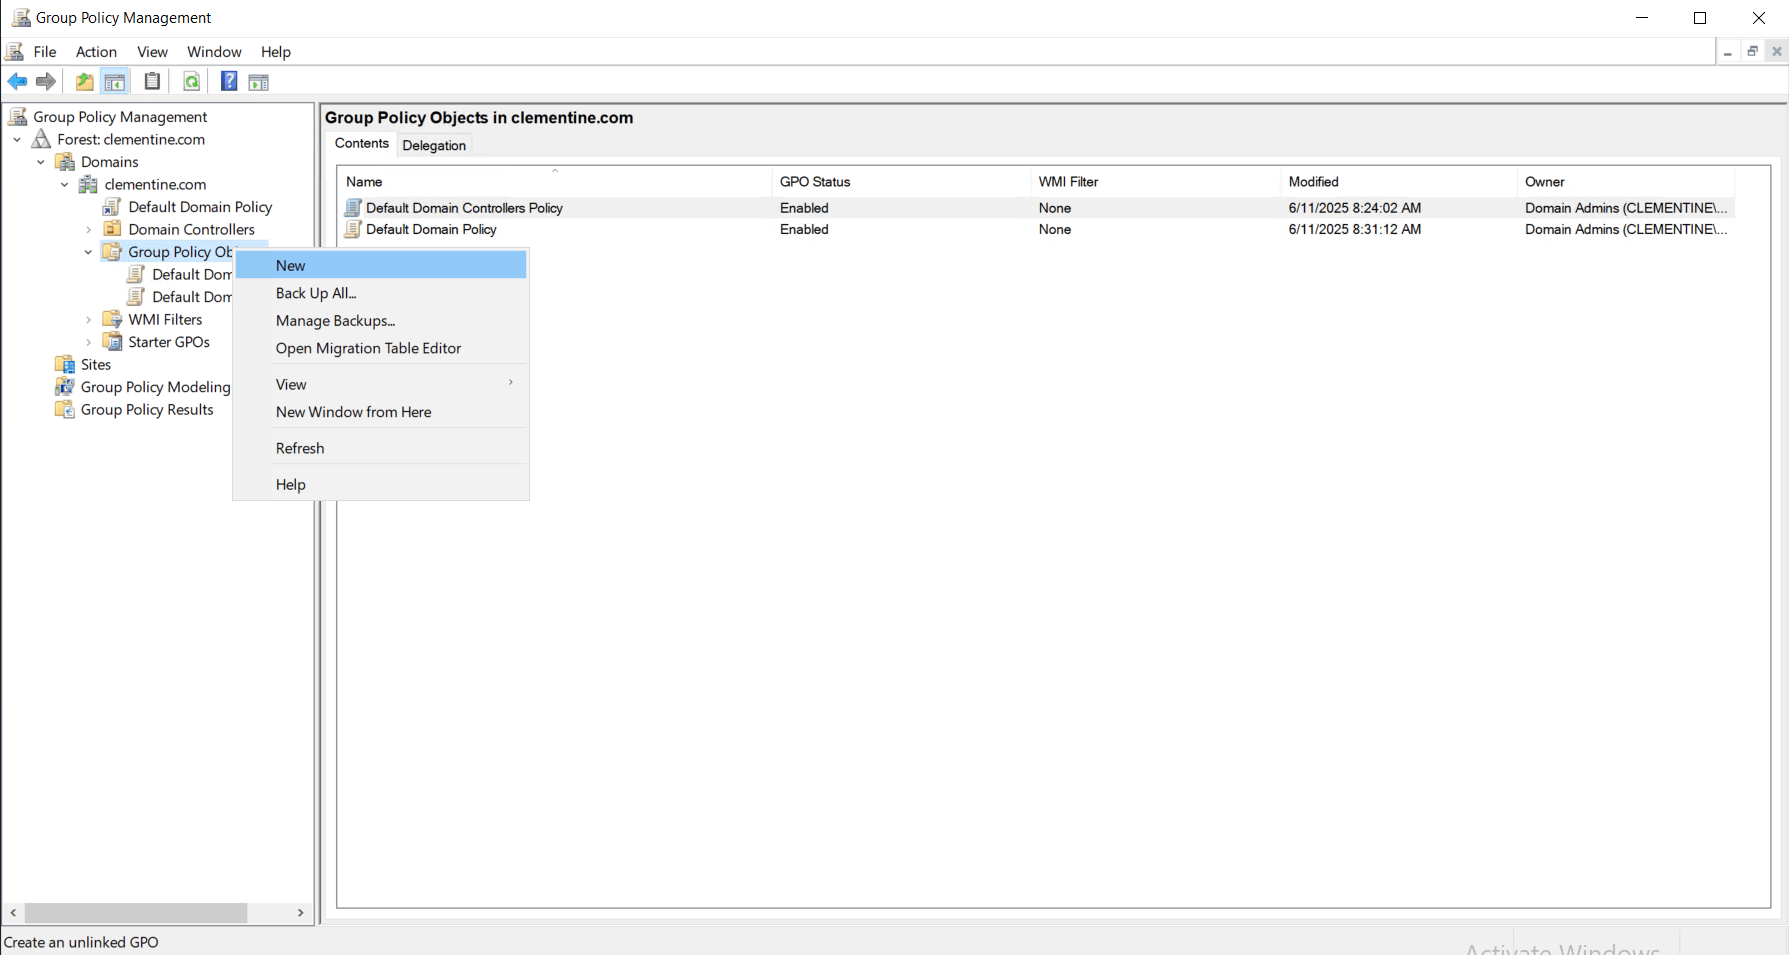Toggle the Show/Hide Console Tree toolbar icon

(115, 81)
